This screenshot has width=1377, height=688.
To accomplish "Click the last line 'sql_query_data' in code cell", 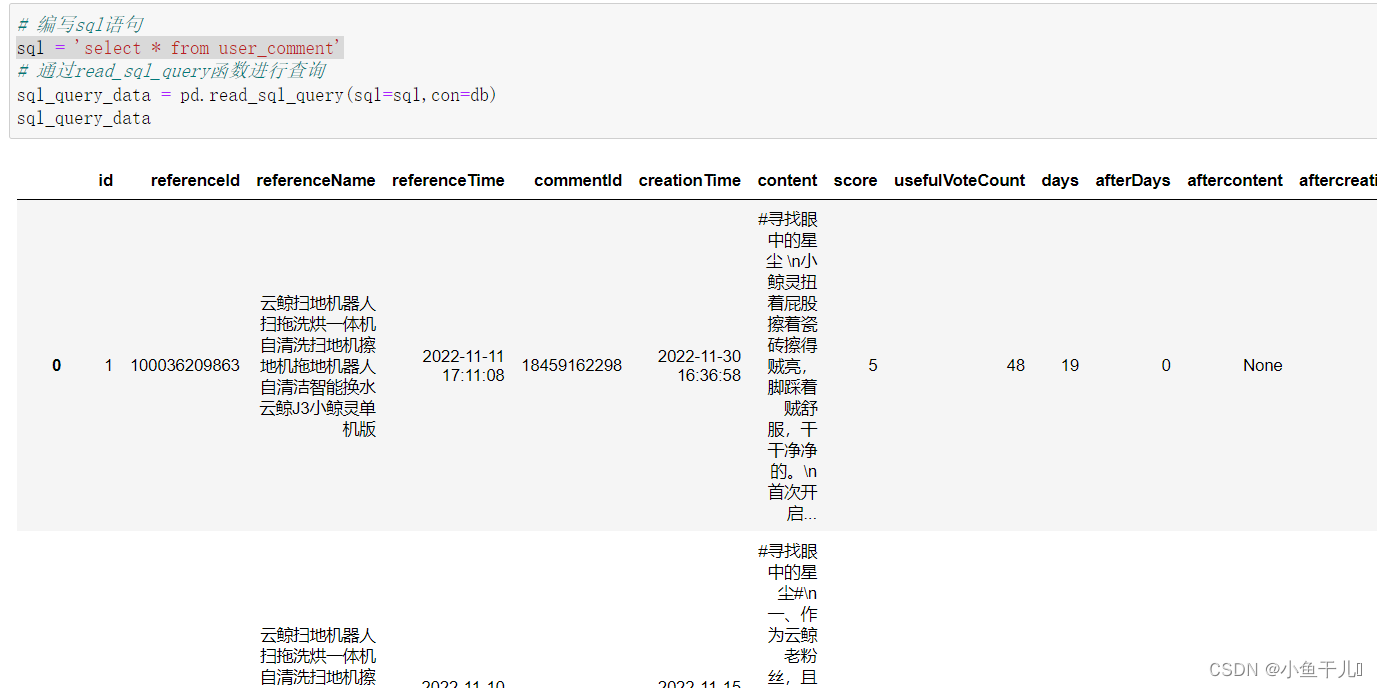I will (84, 118).
